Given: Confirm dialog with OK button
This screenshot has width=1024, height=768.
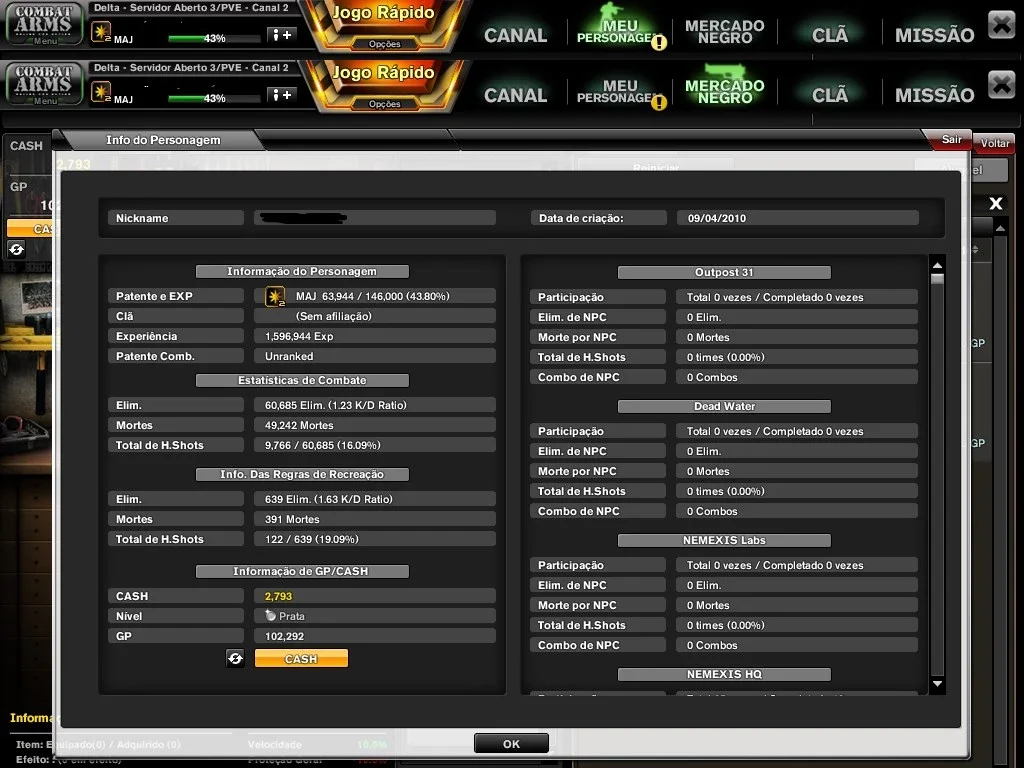Looking at the screenshot, I should (x=511, y=744).
